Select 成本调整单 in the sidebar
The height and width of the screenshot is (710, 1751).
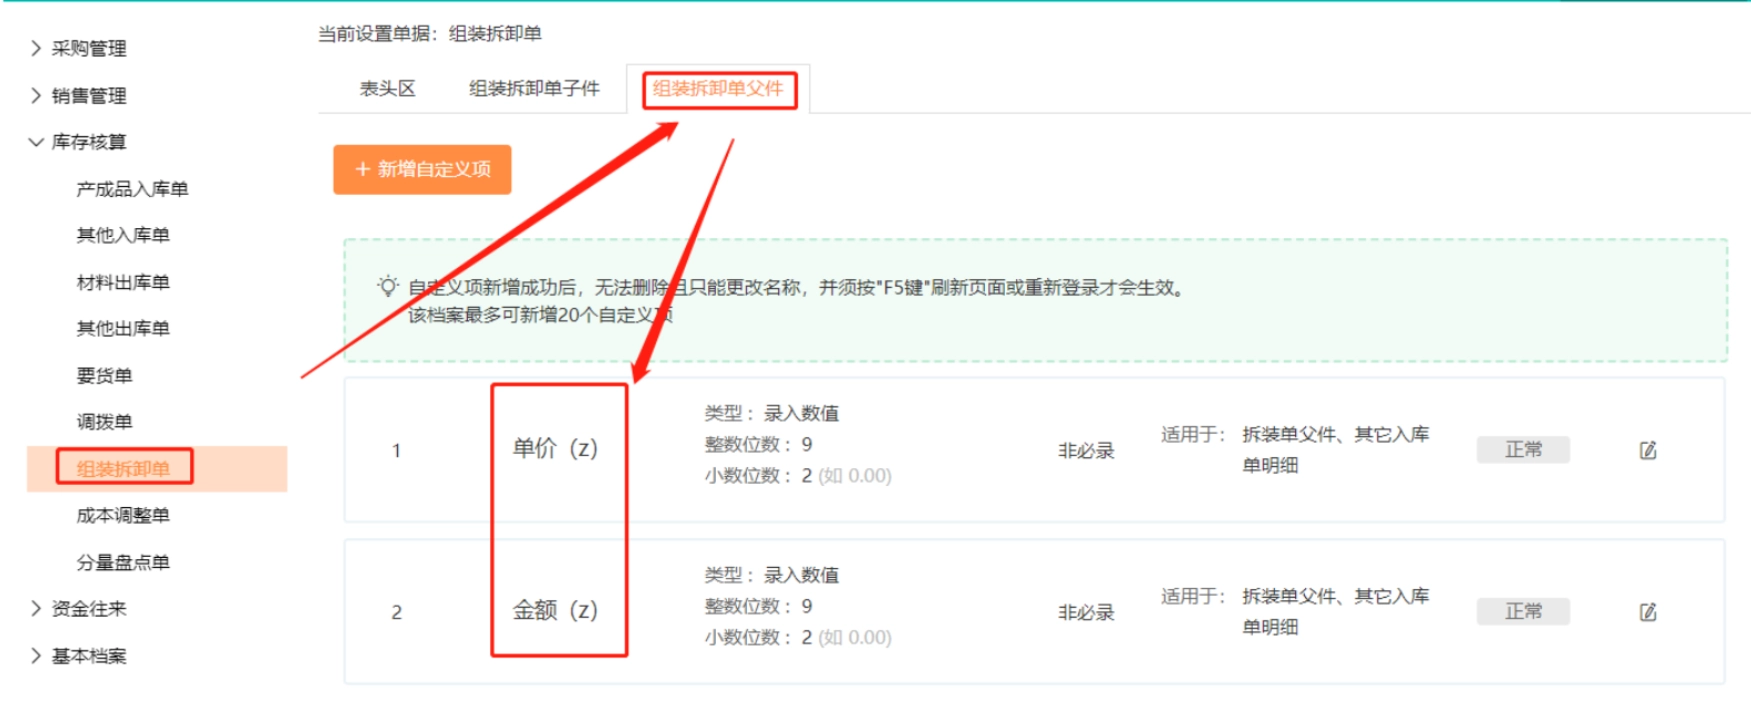123,515
